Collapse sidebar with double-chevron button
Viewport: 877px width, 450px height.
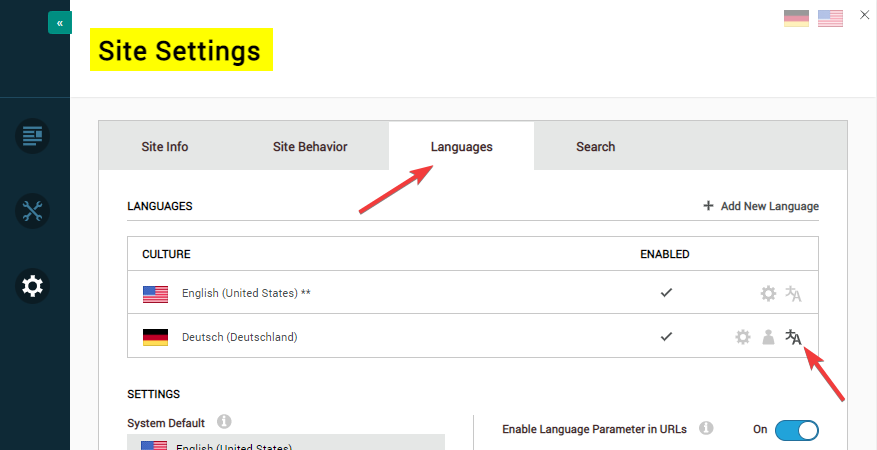pos(60,23)
